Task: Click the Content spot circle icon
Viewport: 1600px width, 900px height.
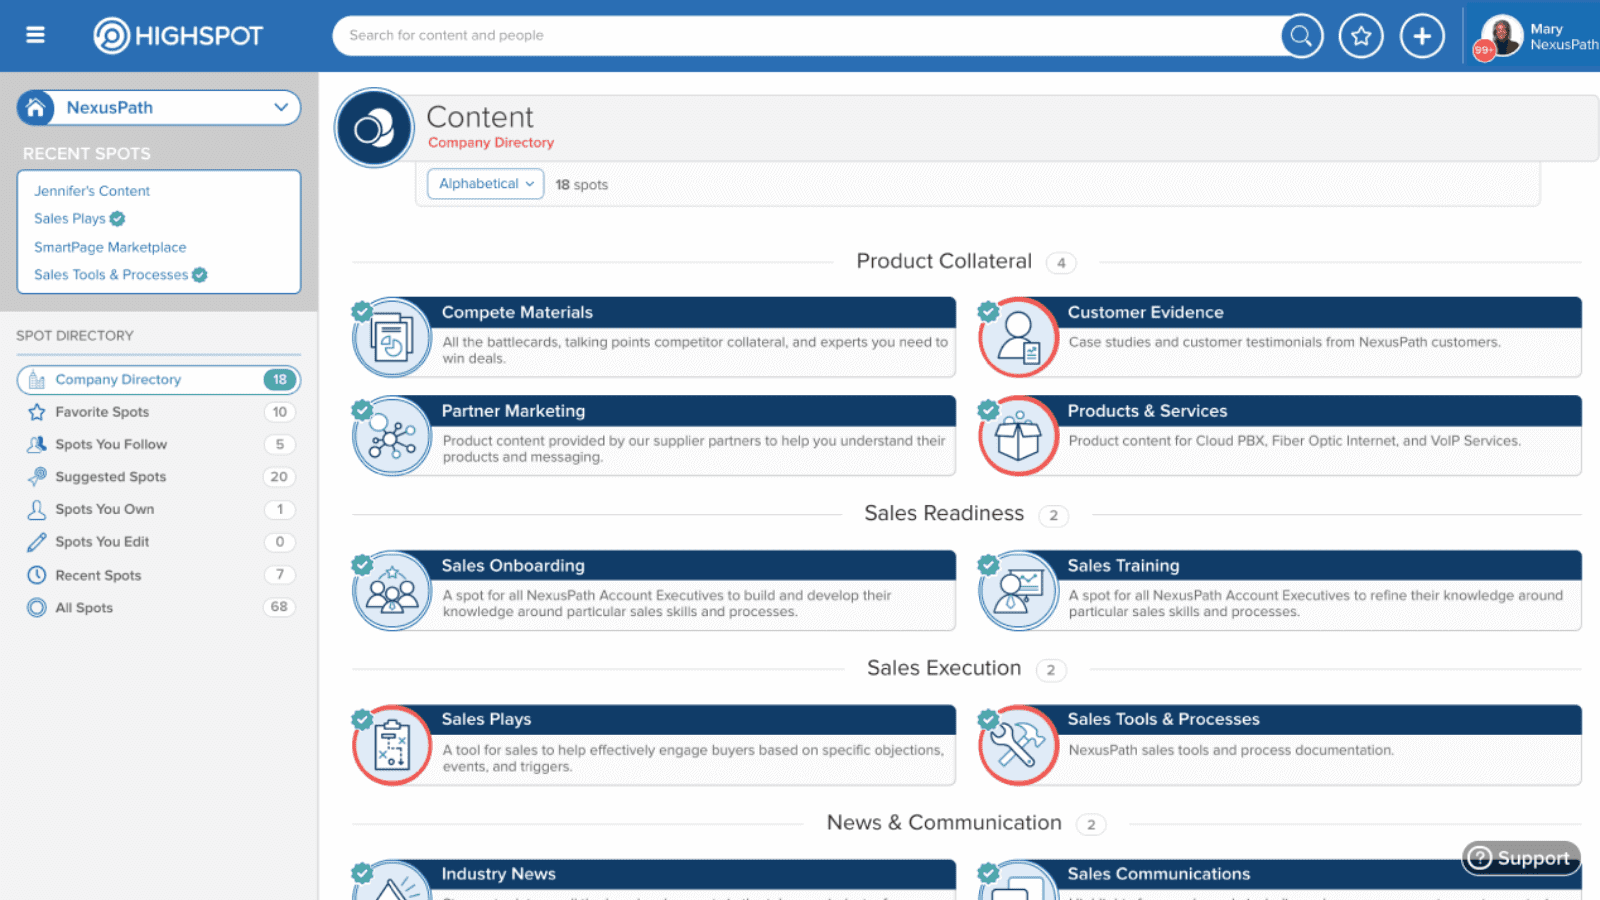Action: click(374, 128)
